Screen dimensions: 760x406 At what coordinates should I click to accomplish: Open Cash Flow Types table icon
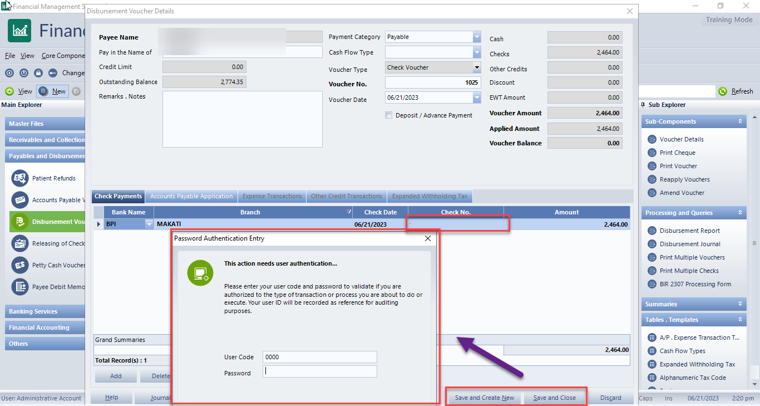click(652, 351)
